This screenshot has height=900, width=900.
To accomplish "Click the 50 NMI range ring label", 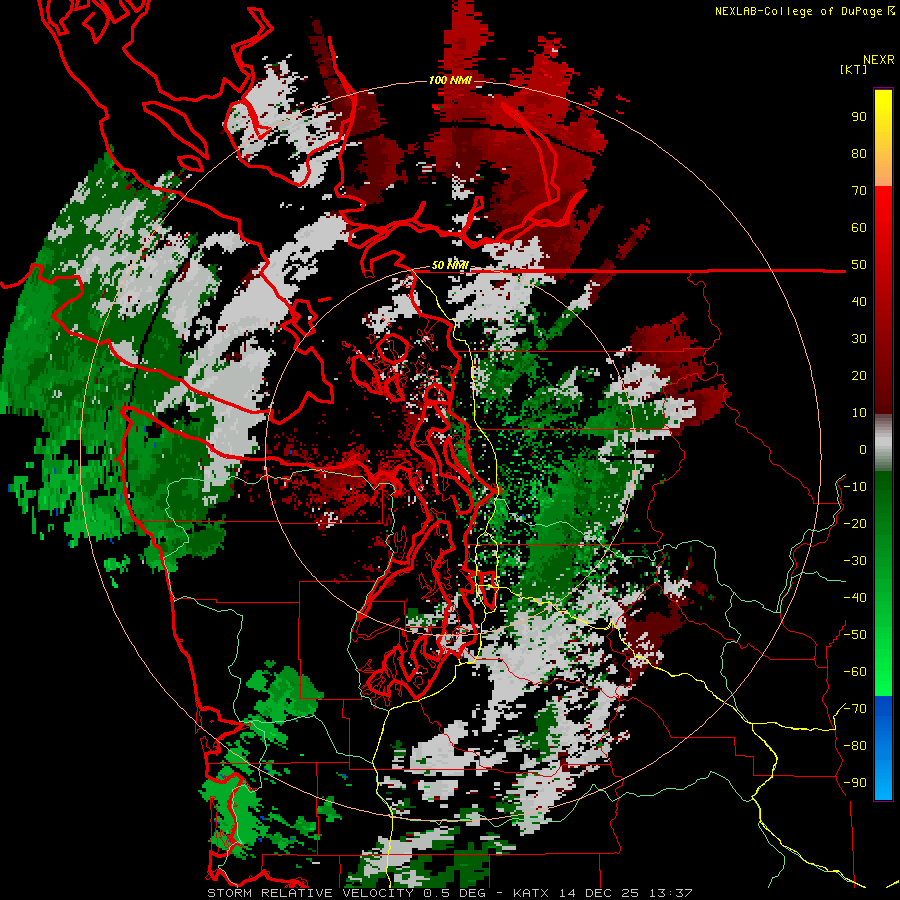I will tap(450, 265).
